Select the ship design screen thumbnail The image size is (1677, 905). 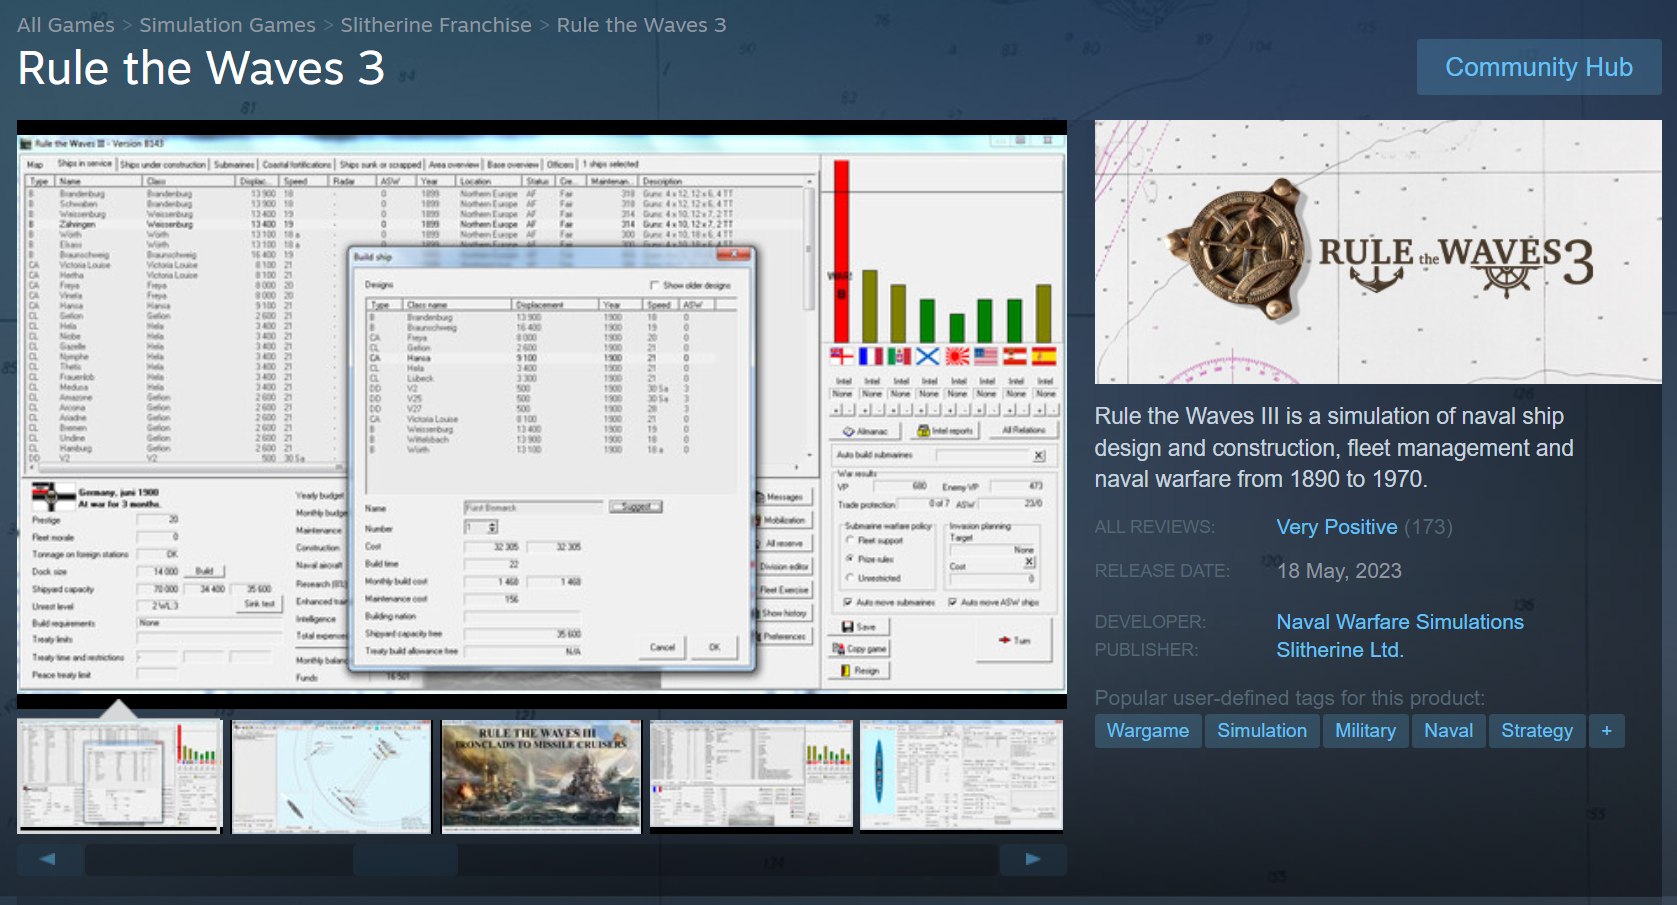click(x=961, y=776)
